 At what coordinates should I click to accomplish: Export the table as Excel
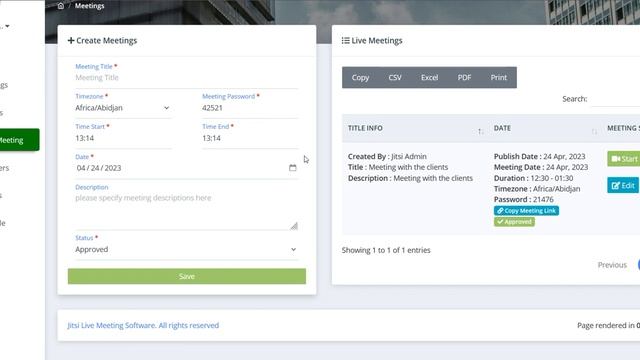(429, 78)
